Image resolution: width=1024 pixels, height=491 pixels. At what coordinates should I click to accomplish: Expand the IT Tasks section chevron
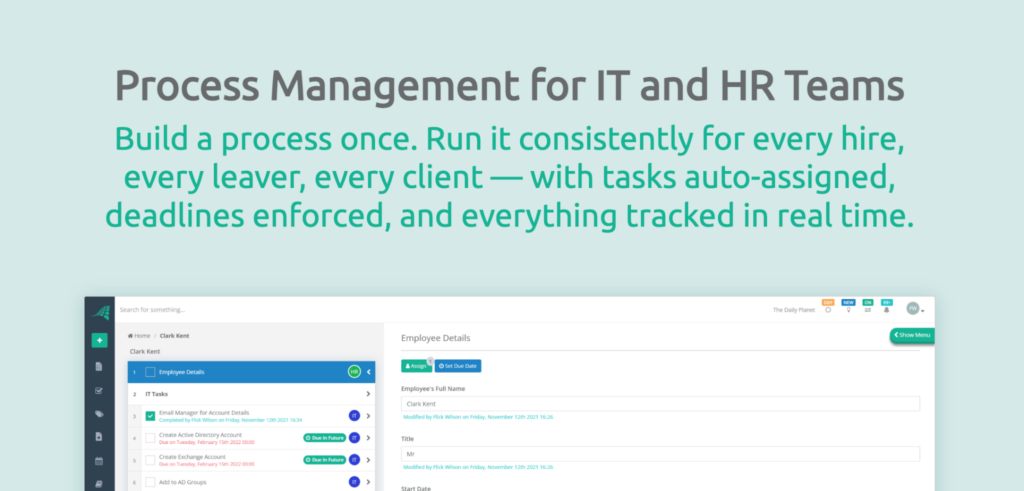(x=368, y=394)
